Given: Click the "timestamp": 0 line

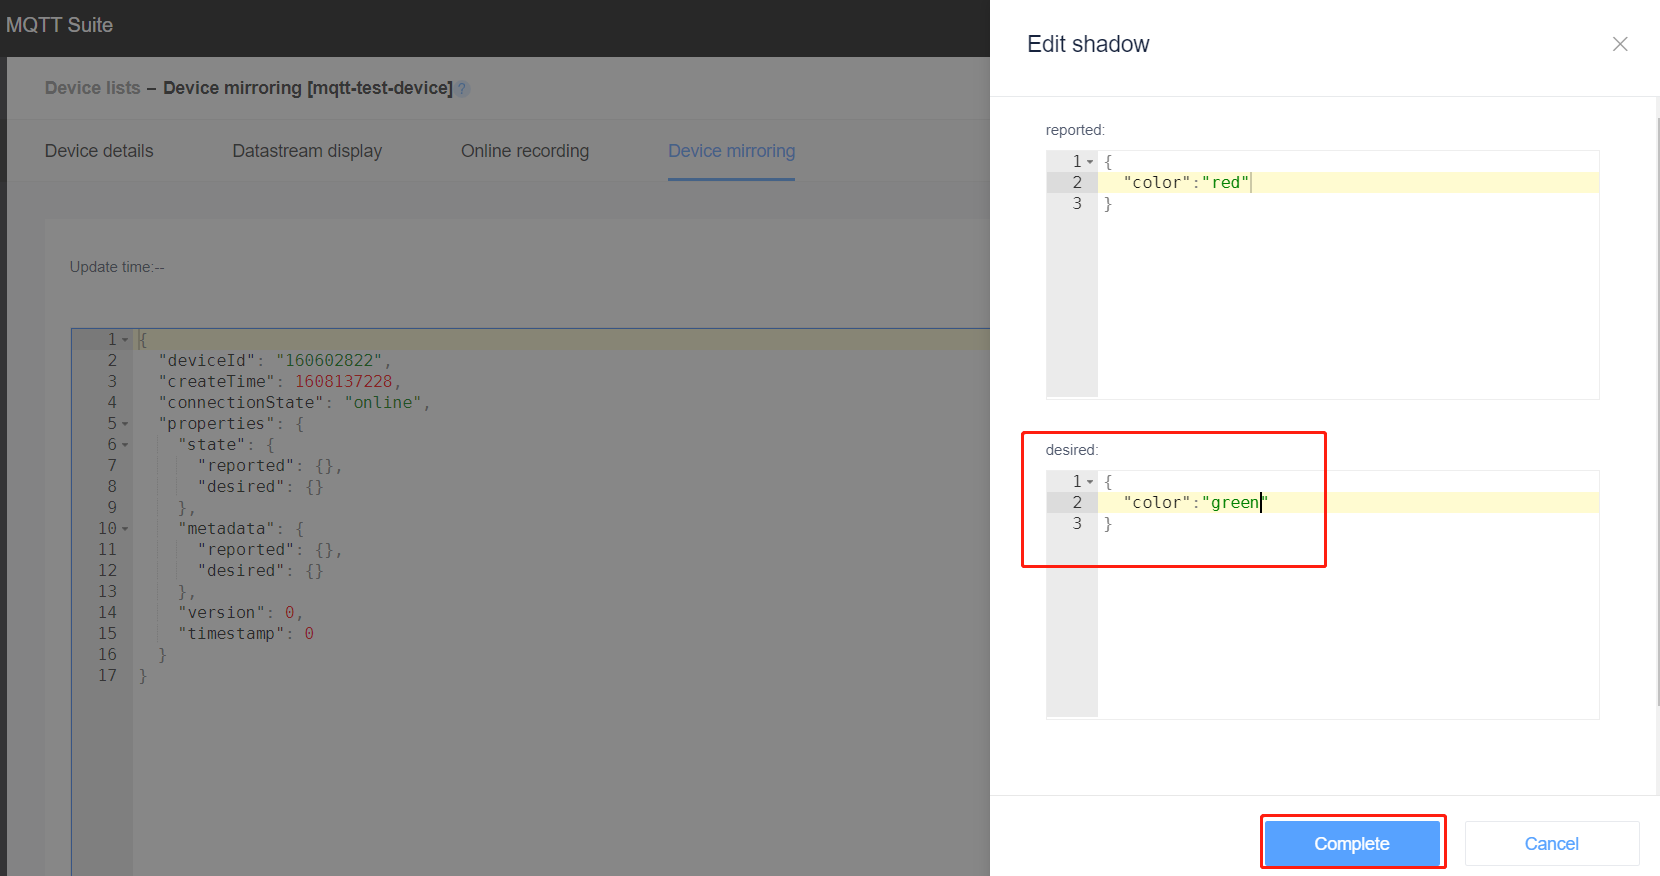Looking at the screenshot, I should pyautogui.click(x=246, y=633).
